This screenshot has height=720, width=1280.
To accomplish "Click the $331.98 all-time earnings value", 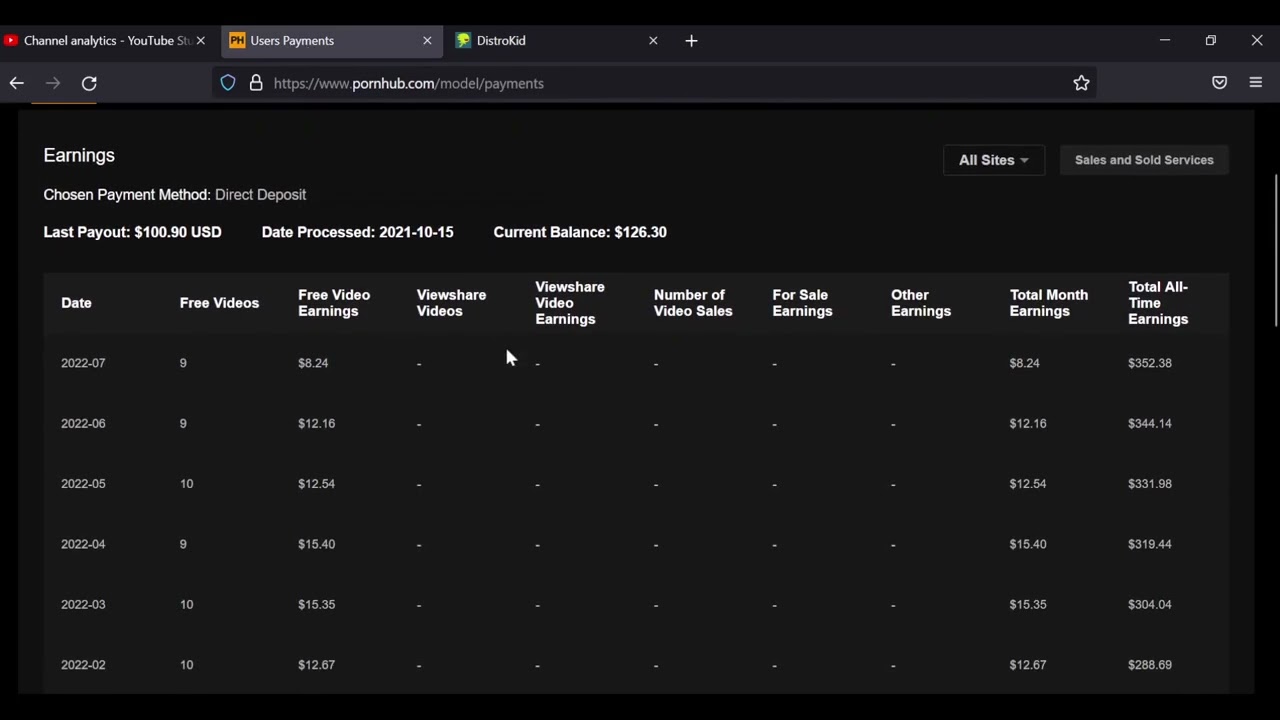I will coord(1150,484).
